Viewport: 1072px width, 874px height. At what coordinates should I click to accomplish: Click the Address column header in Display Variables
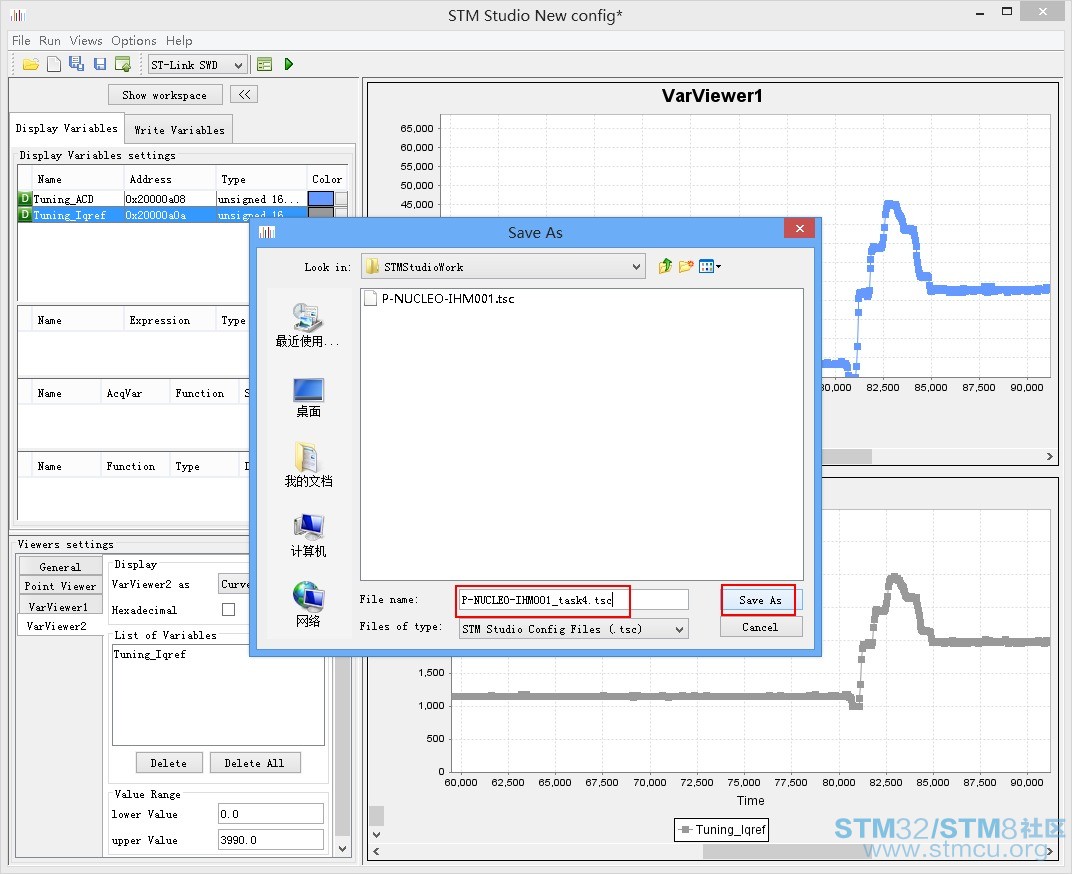click(x=169, y=179)
